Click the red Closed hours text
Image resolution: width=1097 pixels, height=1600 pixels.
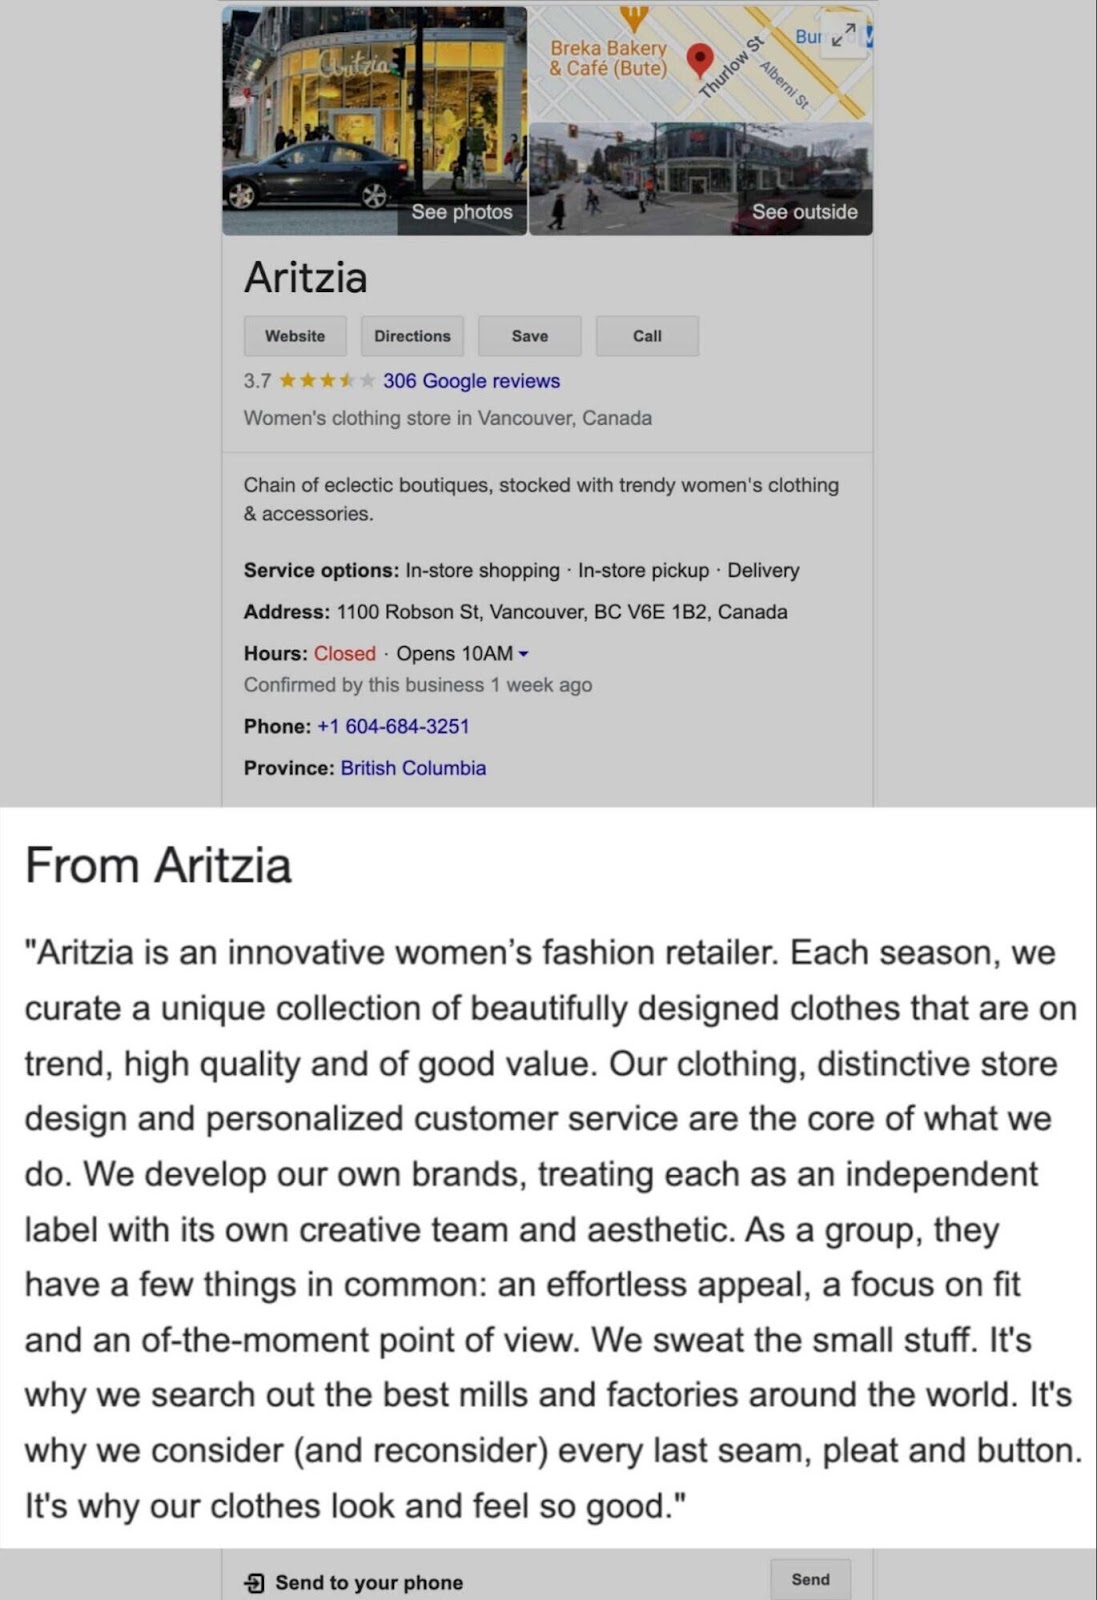[343, 653]
